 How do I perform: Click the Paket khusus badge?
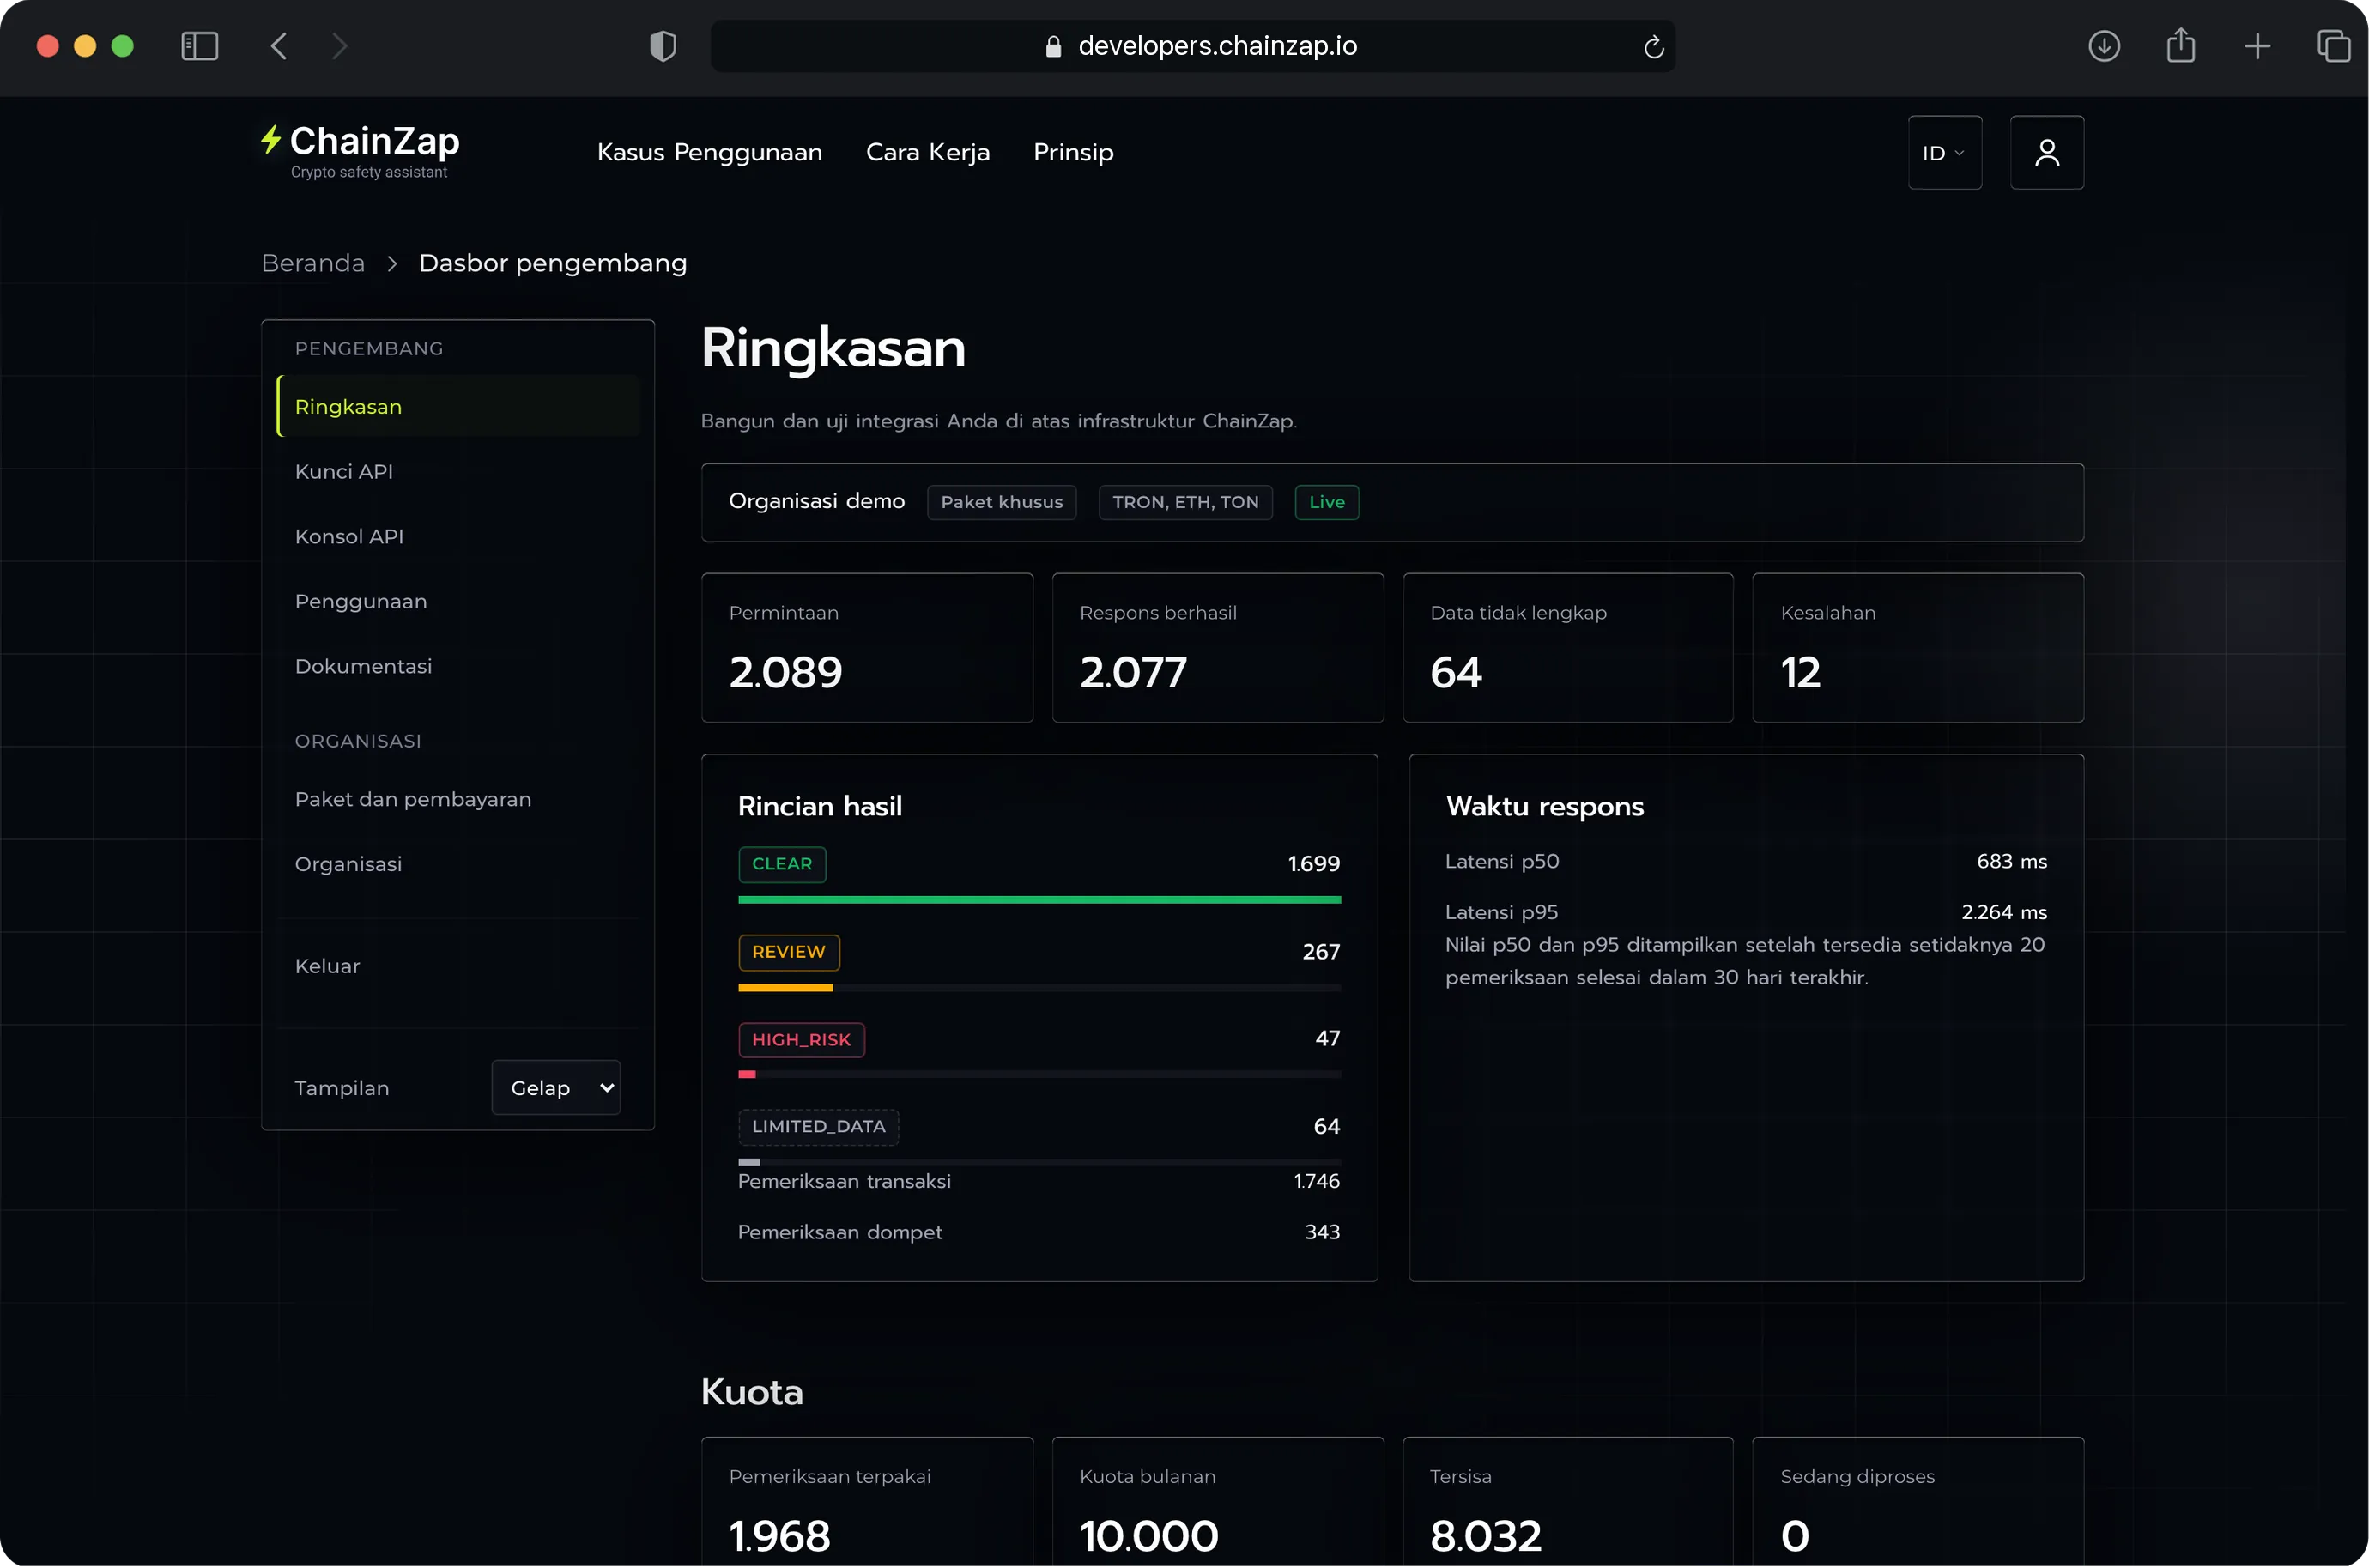click(1001, 502)
